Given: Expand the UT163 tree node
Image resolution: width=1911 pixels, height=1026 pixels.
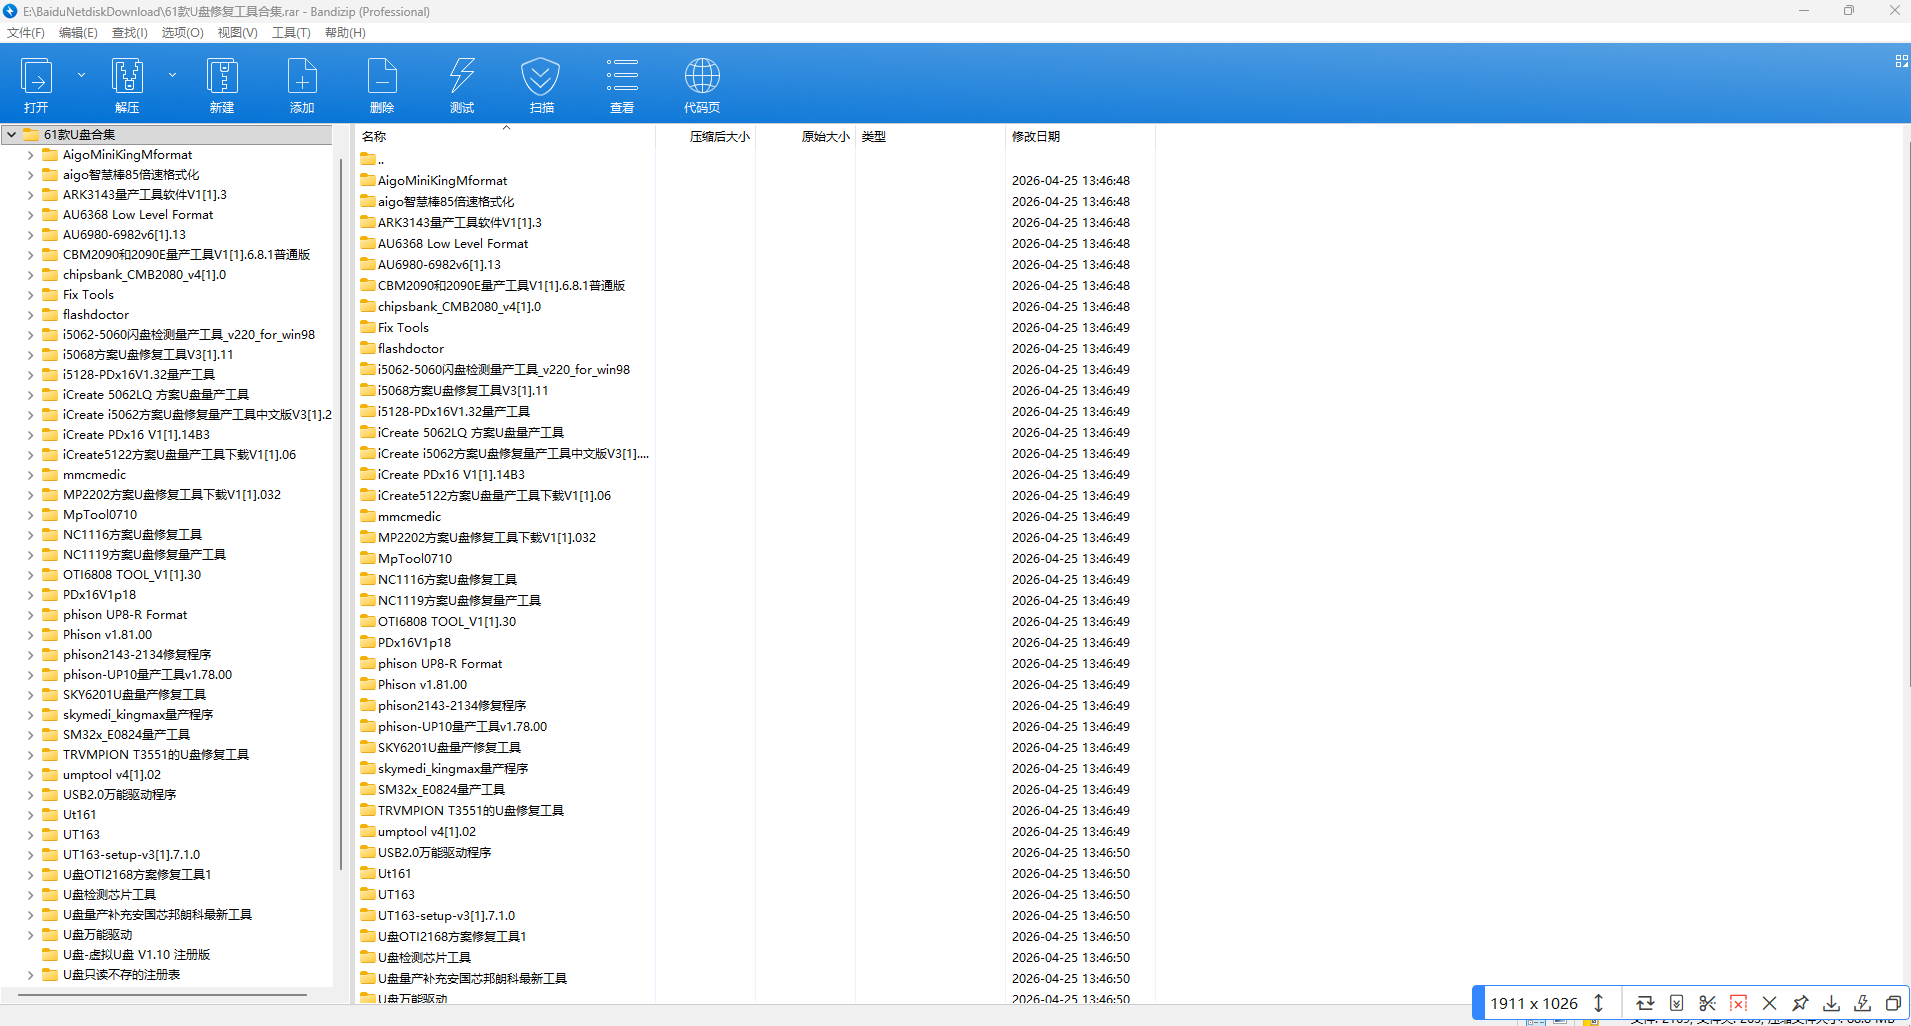Looking at the screenshot, I should 30,835.
